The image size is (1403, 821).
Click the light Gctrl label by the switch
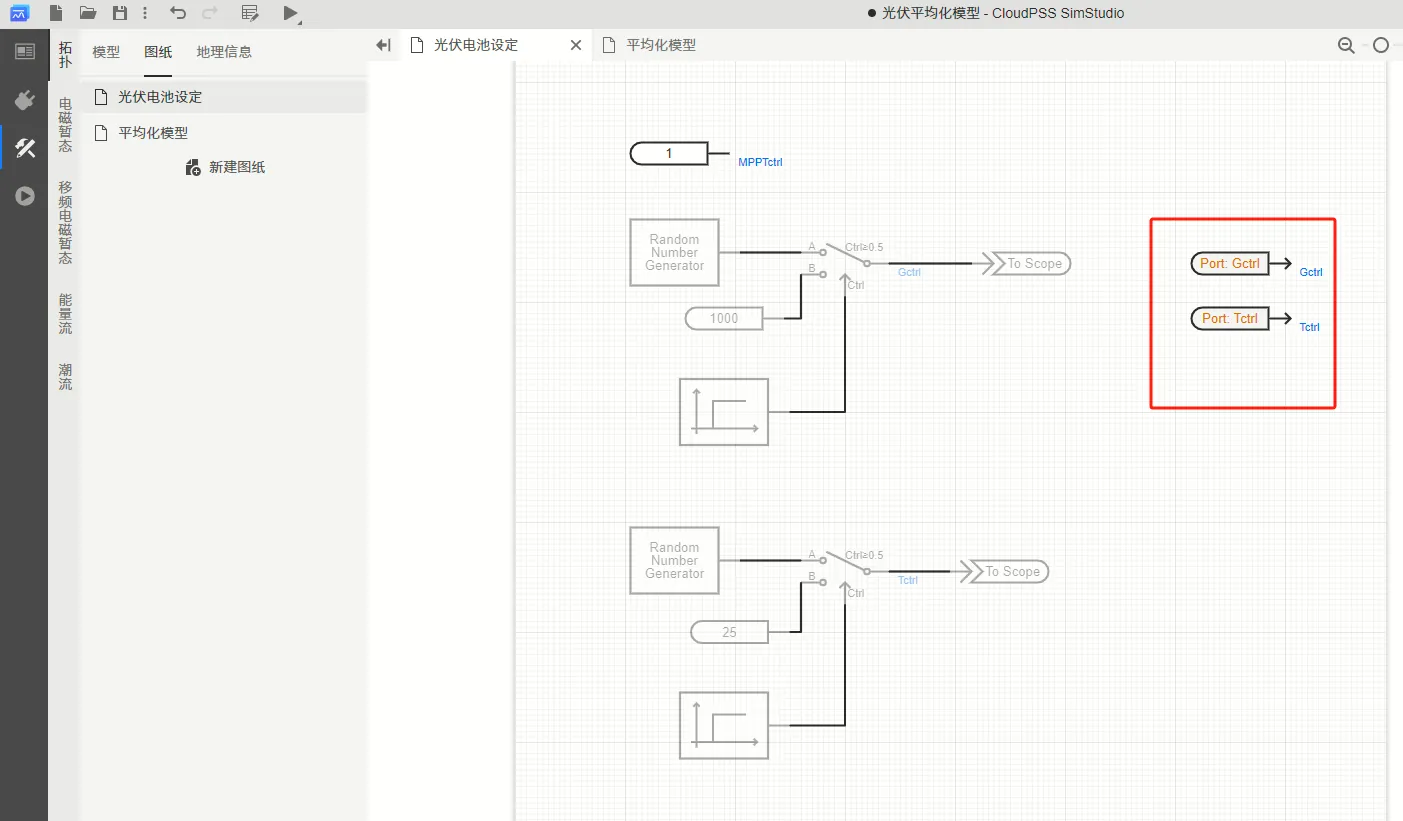pos(909,272)
